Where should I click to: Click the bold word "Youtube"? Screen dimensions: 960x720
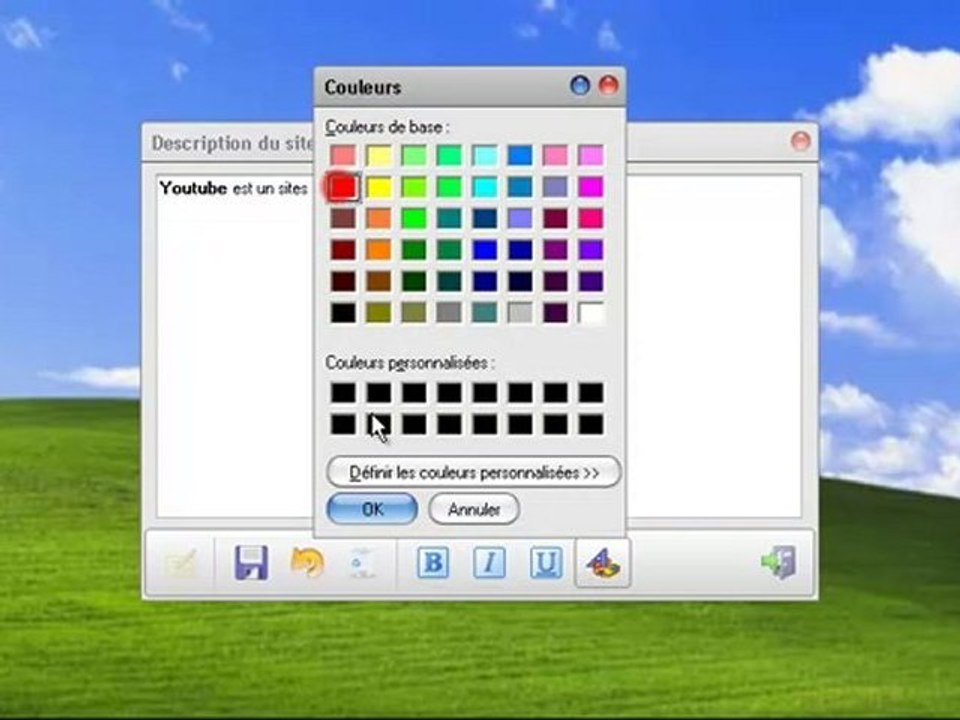pyautogui.click(x=193, y=188)
